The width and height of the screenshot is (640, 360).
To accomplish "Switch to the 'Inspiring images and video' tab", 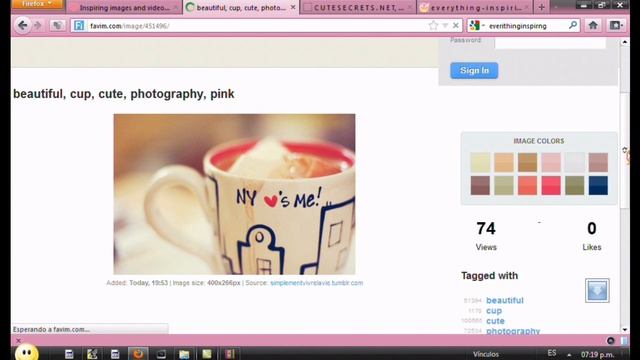I will [x=124, y=7].
